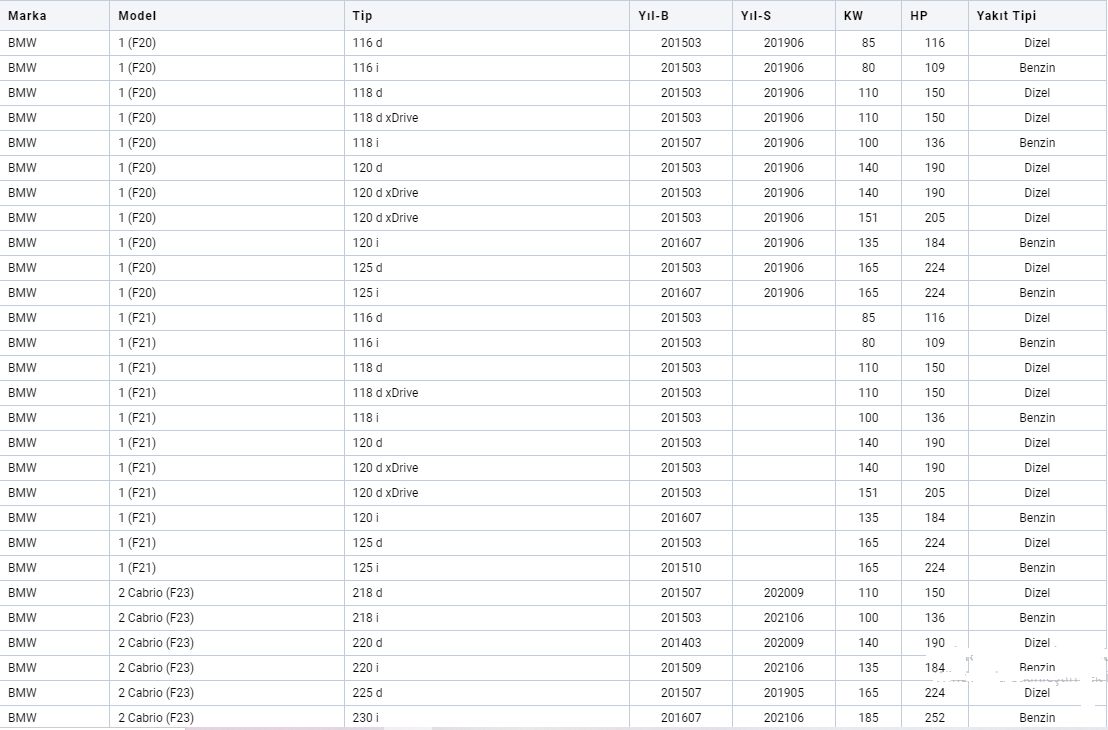The width and height of the screenshot is (1108, 730).
Task: Click the 225 d Tip cell
Action: 368,693
